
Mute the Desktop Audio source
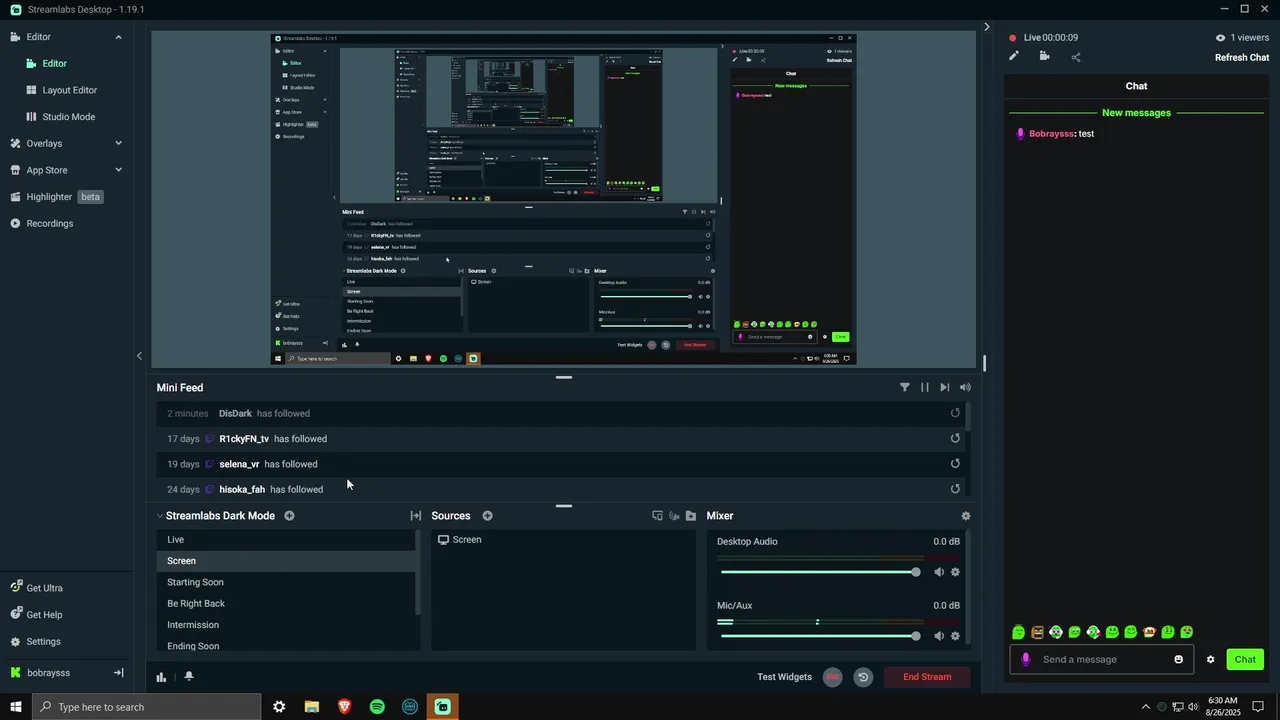(938, 572)
